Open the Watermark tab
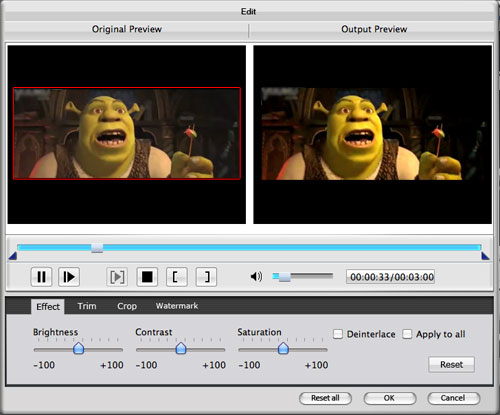The image size is (500, 415). pos(177,306)
